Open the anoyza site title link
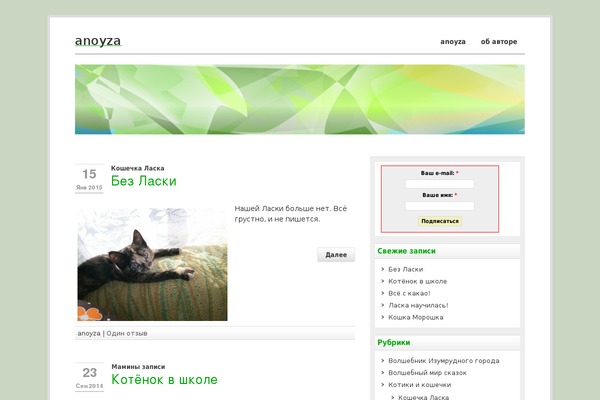 pyautogui.click(x=98, y=41)
